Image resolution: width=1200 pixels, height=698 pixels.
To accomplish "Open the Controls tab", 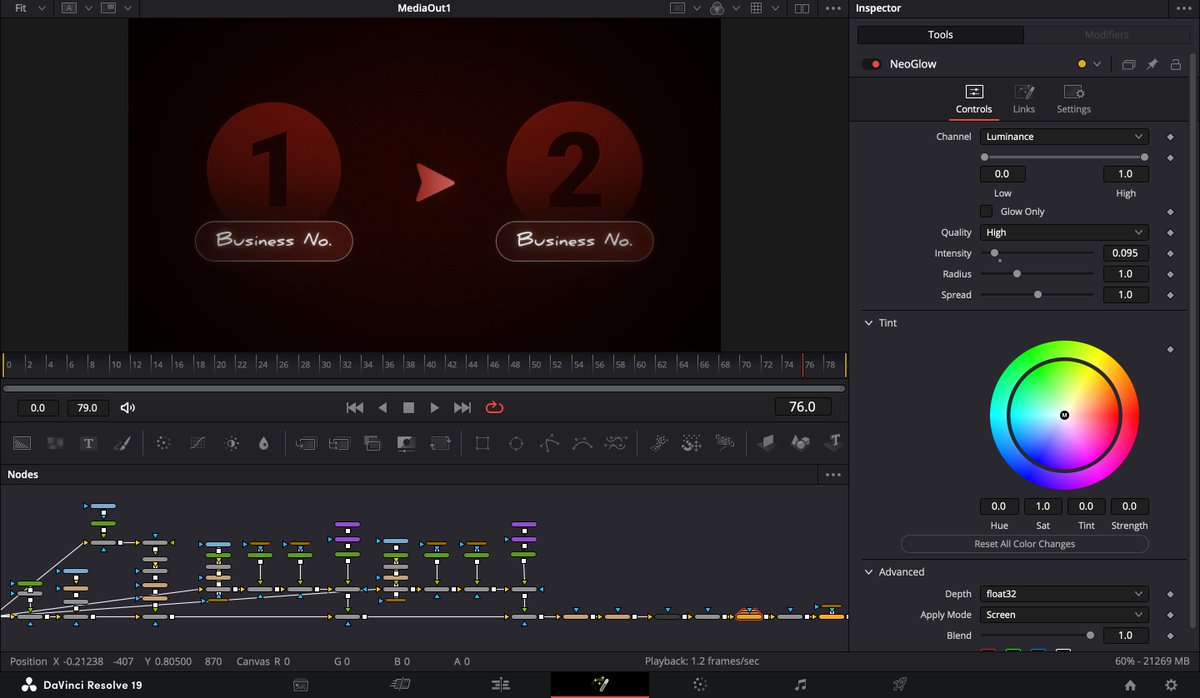I will point(974,99).
